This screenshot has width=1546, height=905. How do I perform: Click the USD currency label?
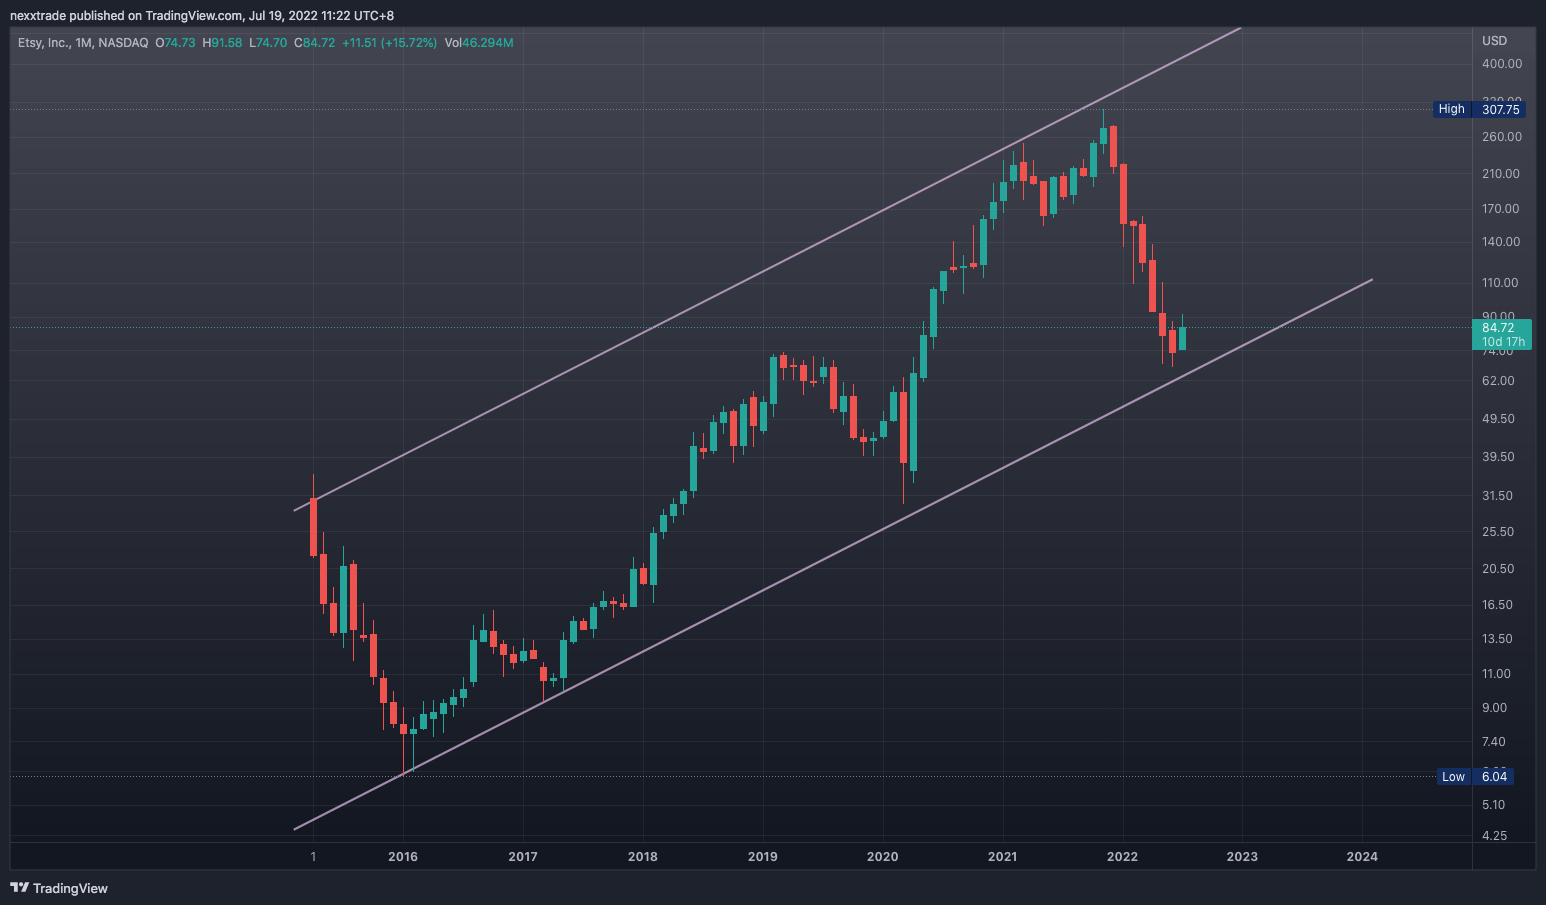tap(1494, 41)
